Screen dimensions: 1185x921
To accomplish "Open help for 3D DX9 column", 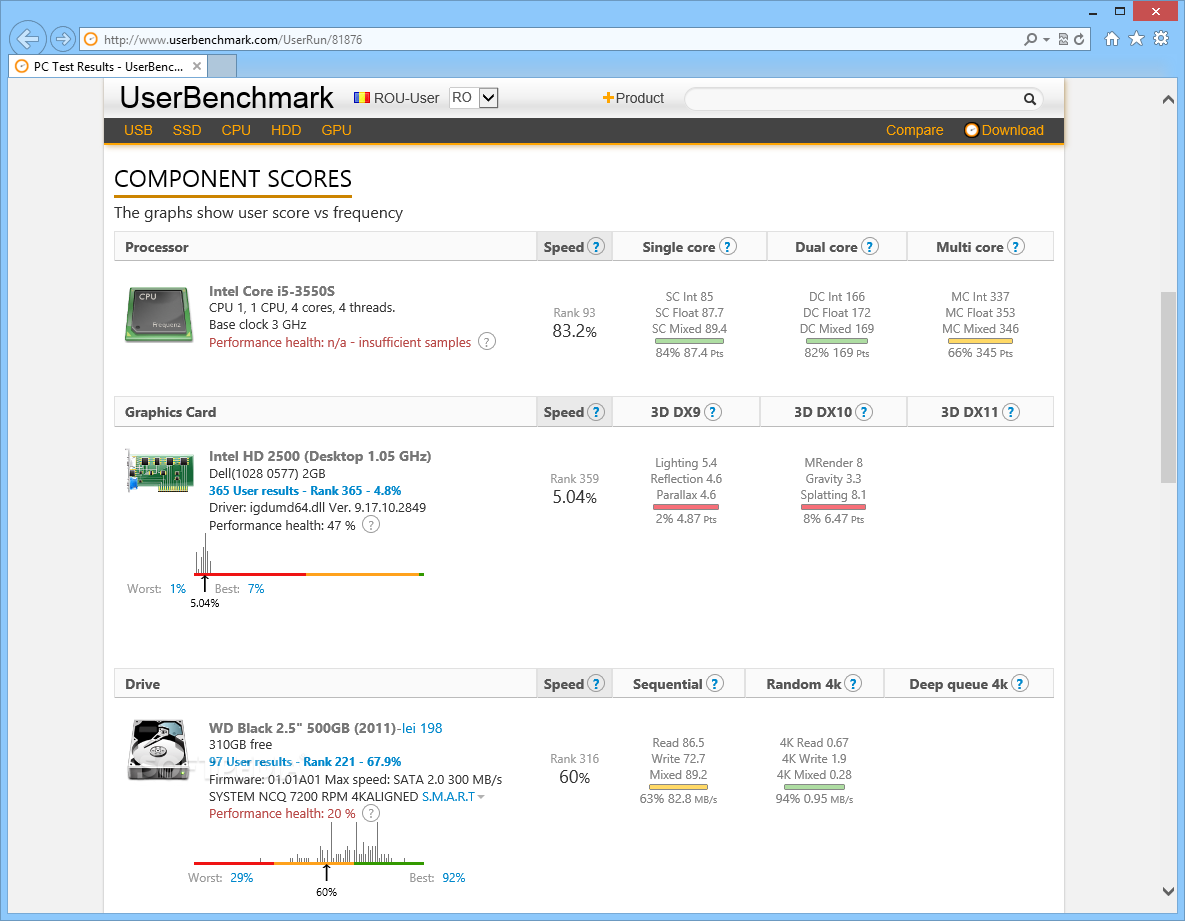I will point(713,412).
